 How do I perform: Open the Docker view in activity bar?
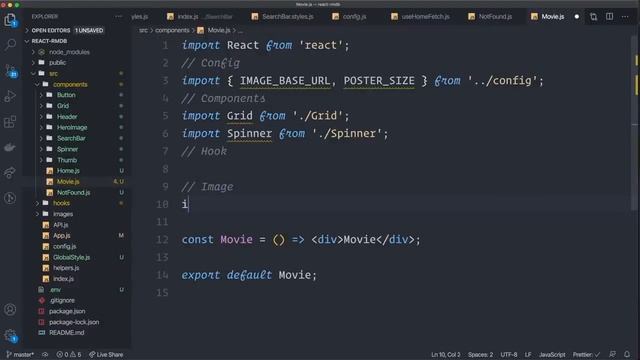[10, 147]
